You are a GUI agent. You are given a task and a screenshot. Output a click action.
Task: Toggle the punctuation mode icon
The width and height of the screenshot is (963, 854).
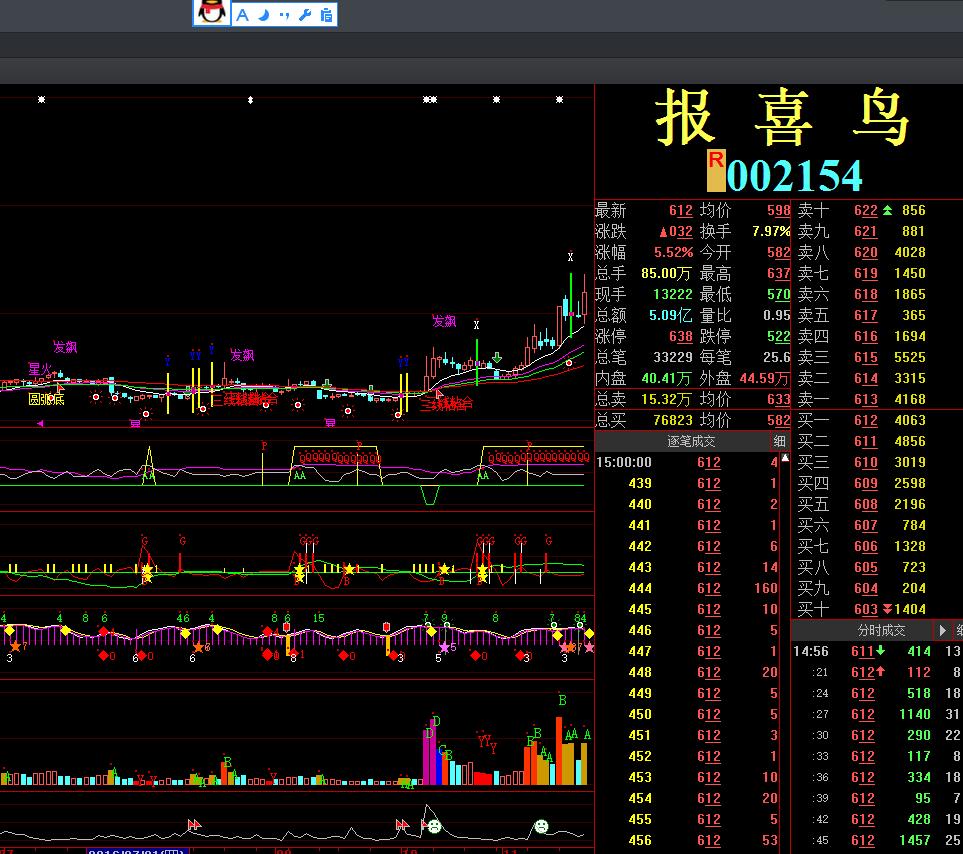click(284, 15)
